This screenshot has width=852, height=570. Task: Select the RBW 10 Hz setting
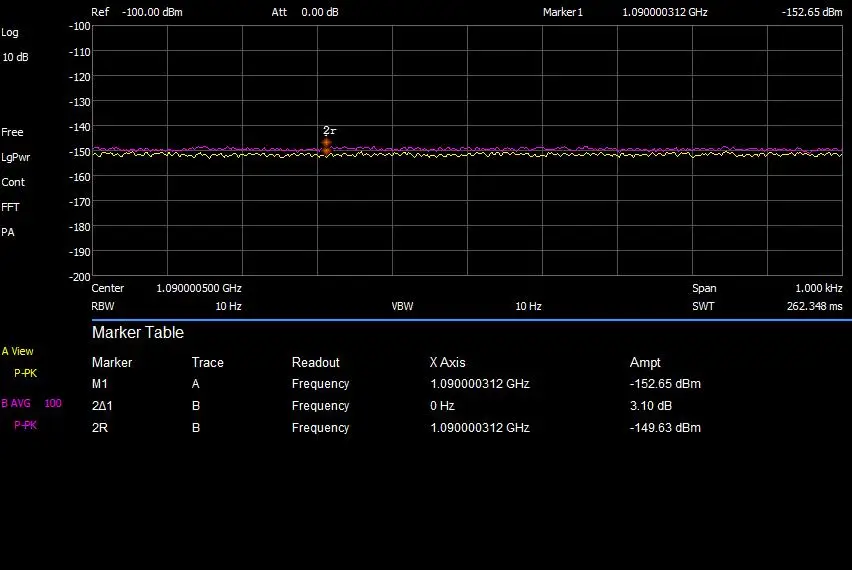point(227,306)
